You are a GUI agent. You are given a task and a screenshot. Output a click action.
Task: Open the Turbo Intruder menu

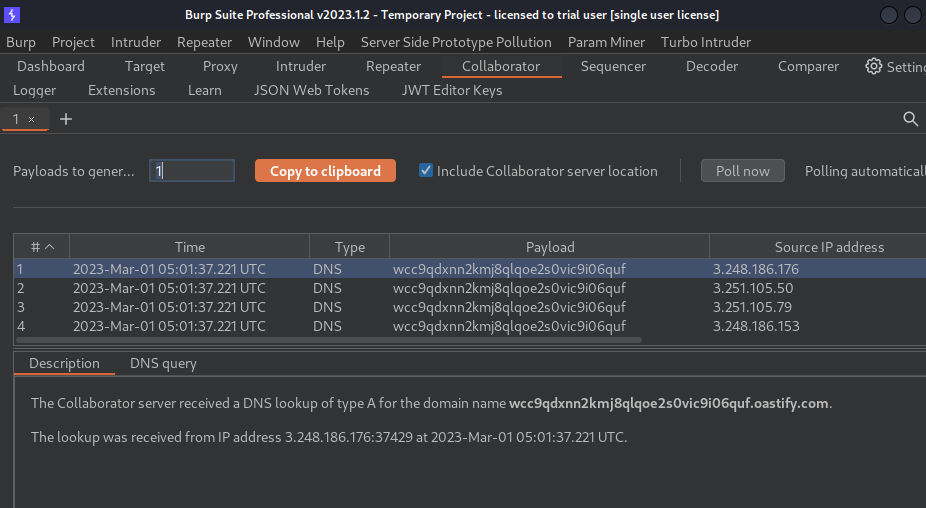706,43
